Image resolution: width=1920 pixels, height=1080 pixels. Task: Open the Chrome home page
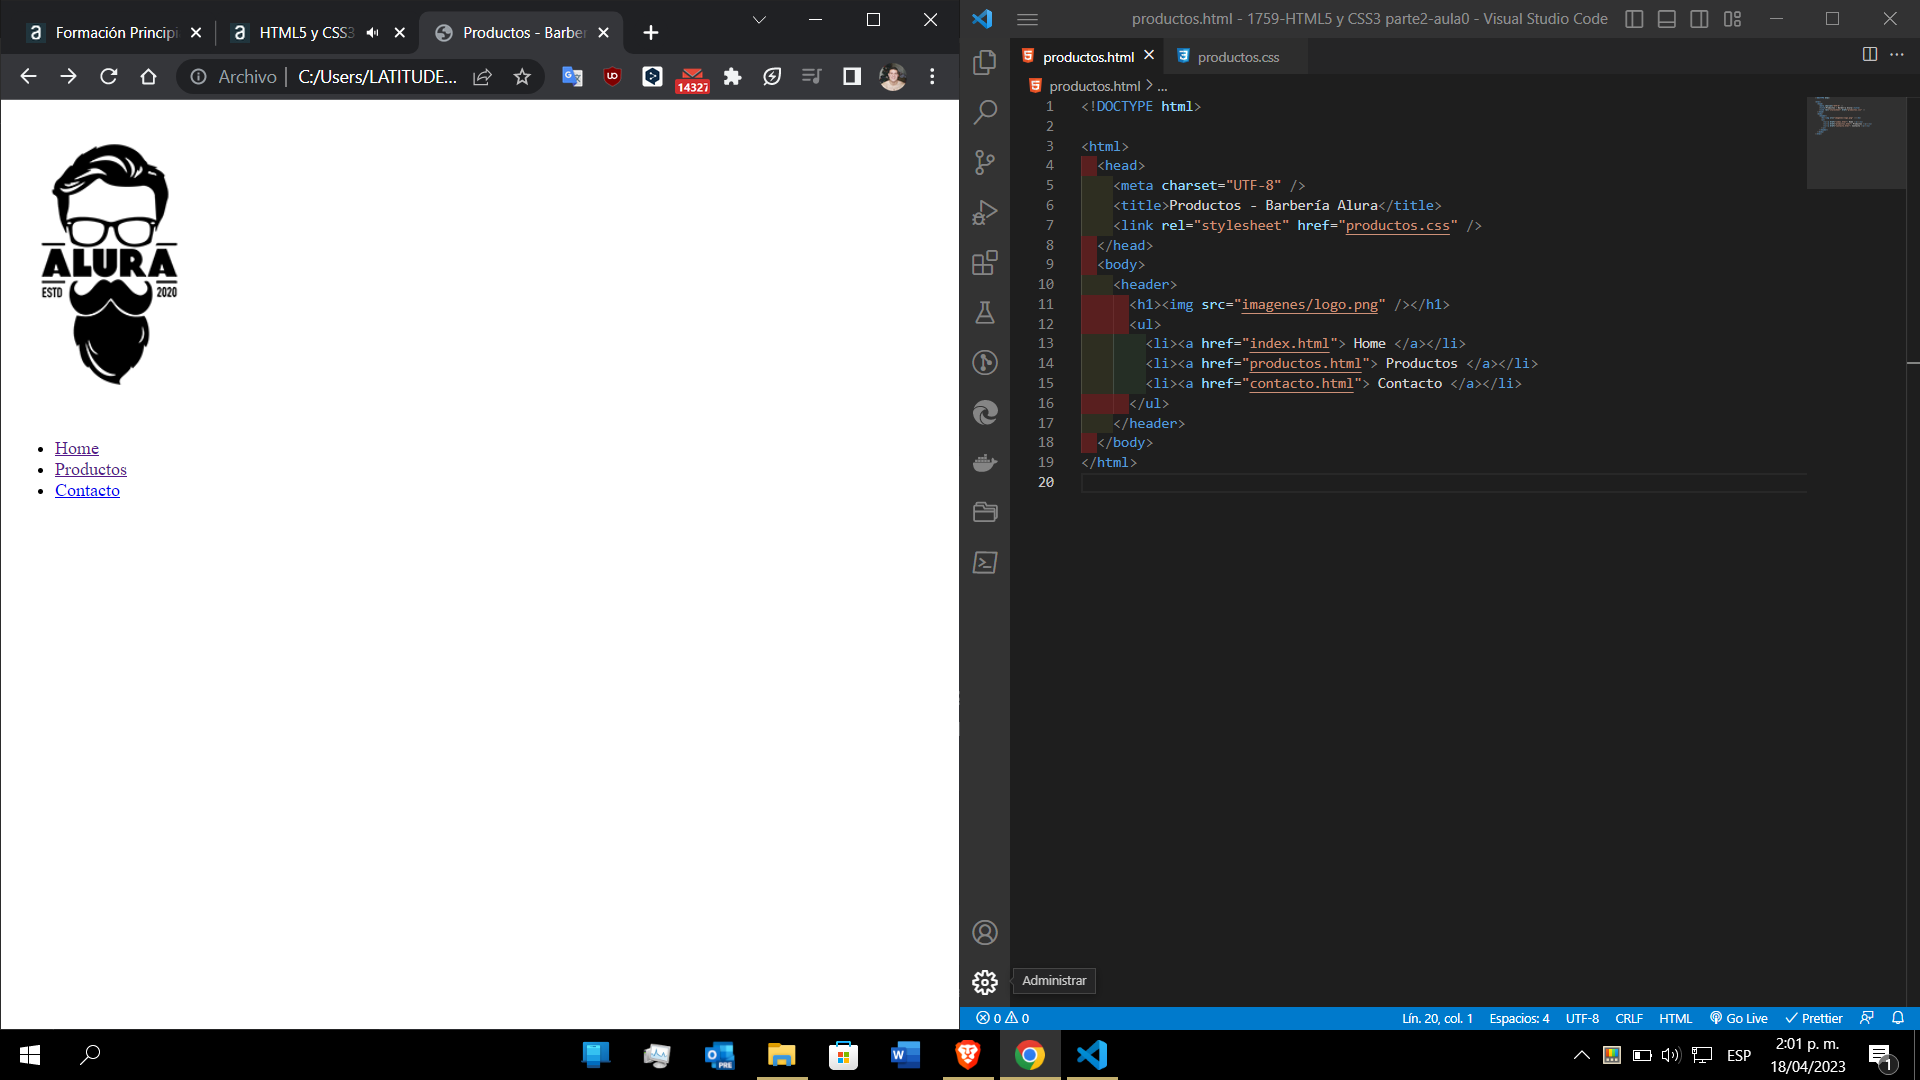point(148,77)
